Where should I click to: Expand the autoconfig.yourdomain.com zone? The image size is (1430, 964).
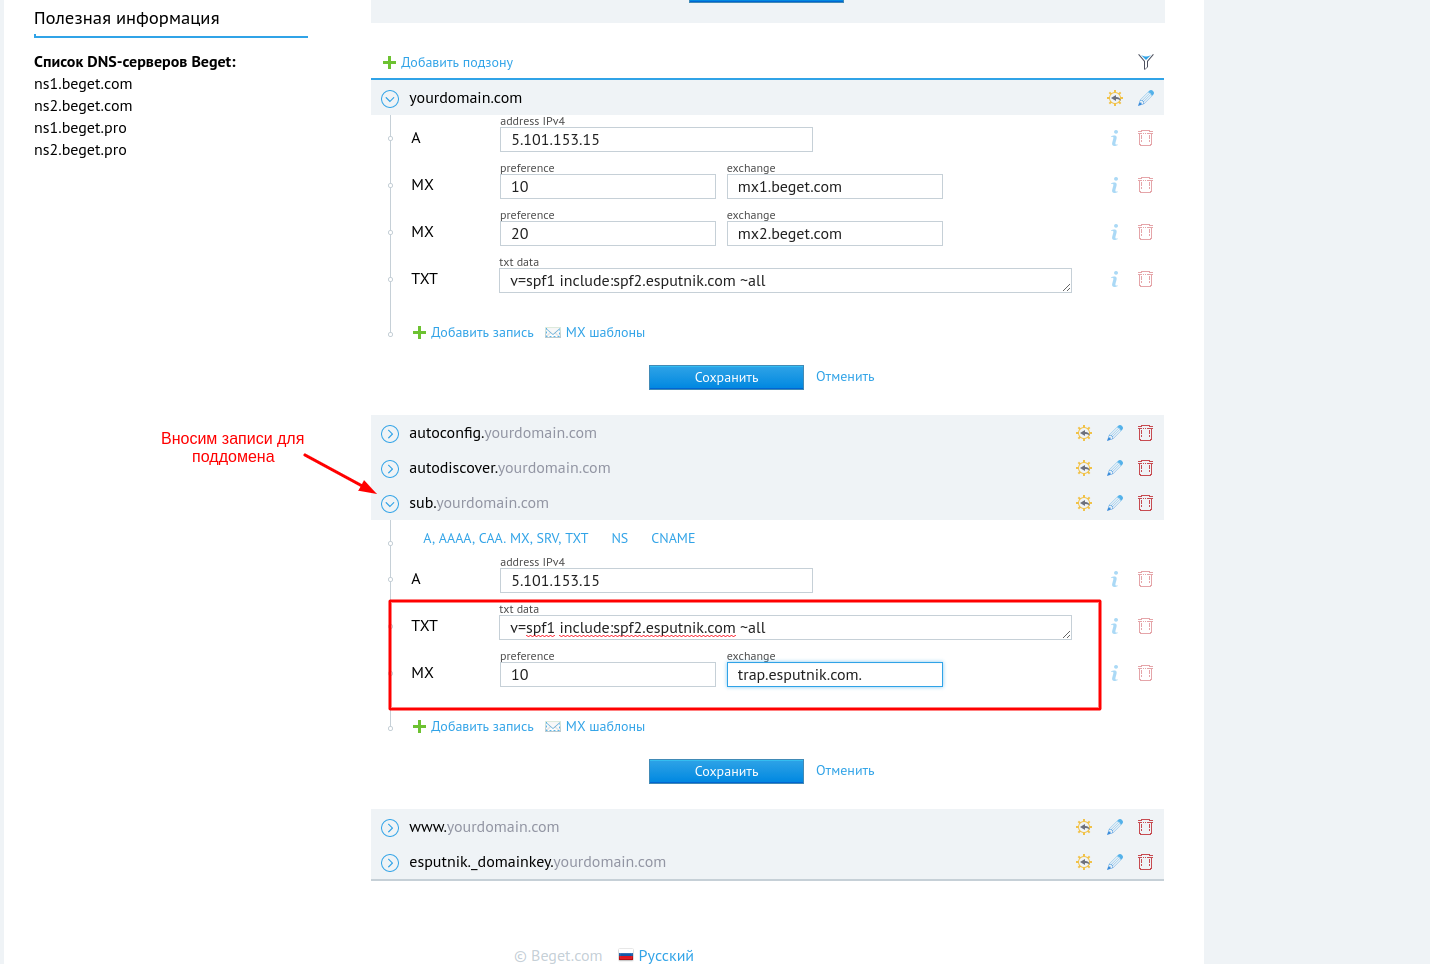click(390, 433)
